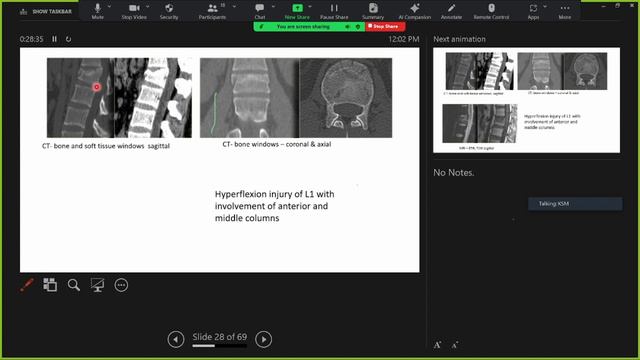Open more slide show options
Viewport: 640px width, 360px height.
pos(121,285)
